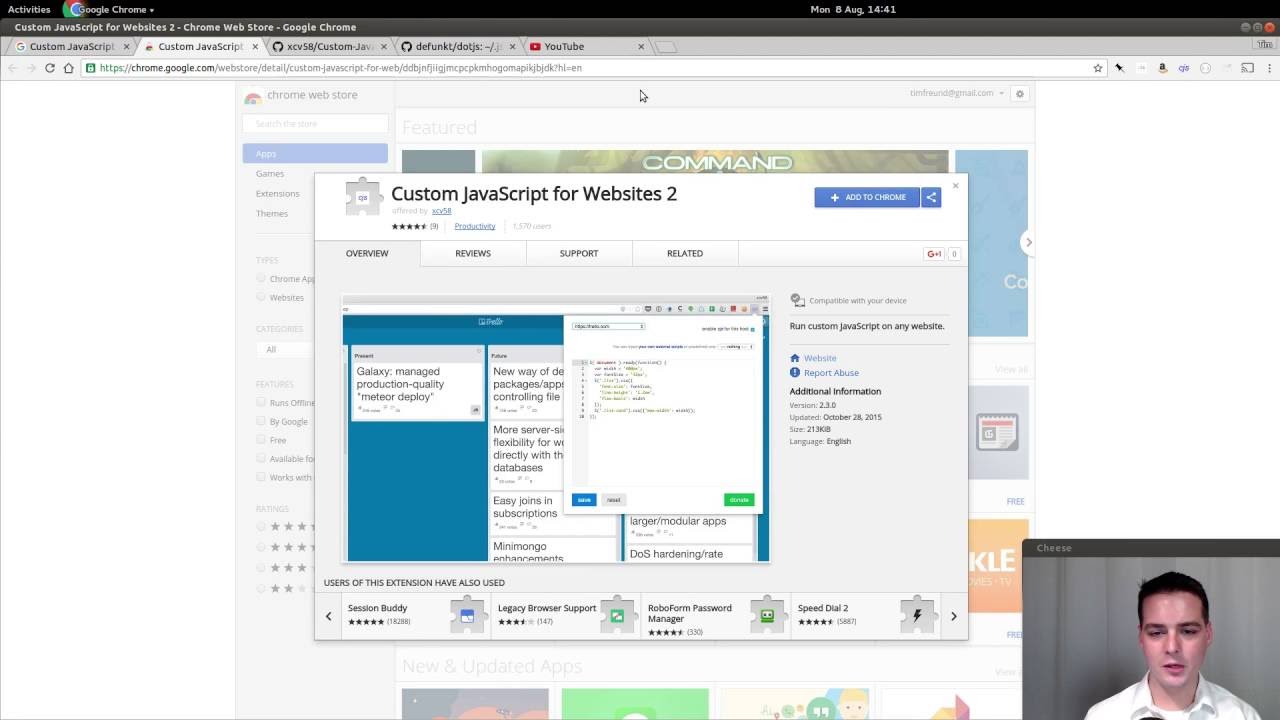The image size is (1280, 720).
Task: Click Add to Chrome button
Action: (x=867, y=197)
